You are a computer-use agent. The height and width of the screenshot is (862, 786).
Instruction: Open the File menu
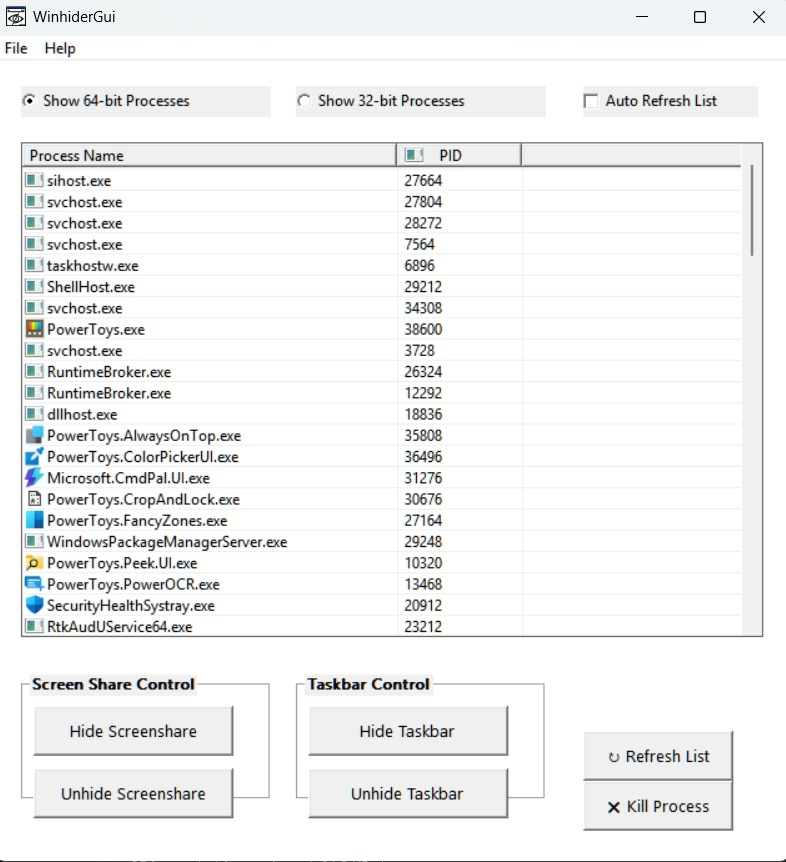[16, 48]
